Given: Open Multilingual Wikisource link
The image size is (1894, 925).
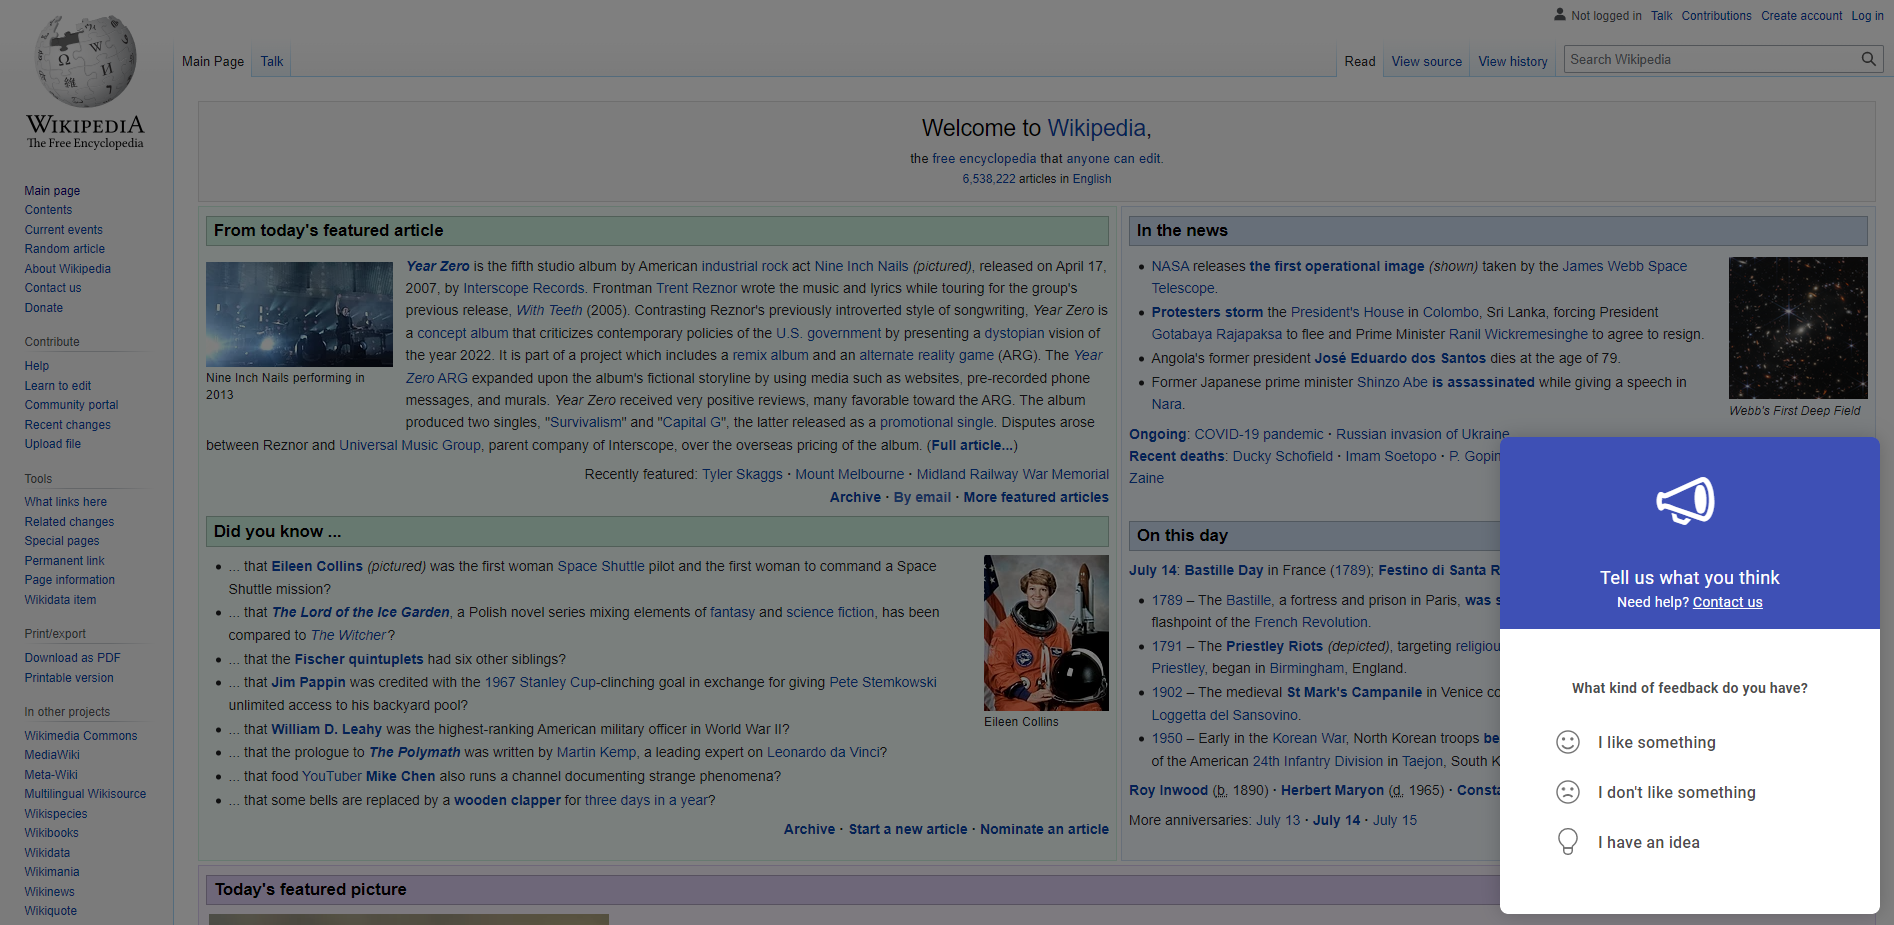Looking at the screenshot, I should 85,794.
